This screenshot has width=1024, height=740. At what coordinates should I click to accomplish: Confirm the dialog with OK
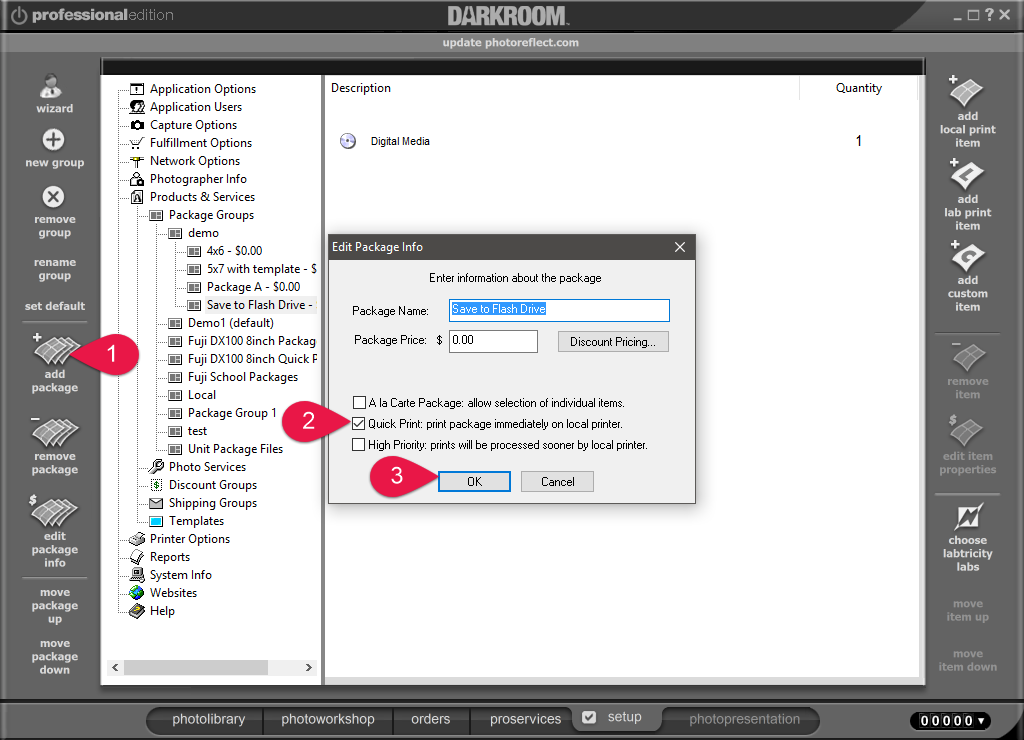[x=474, y=481]
